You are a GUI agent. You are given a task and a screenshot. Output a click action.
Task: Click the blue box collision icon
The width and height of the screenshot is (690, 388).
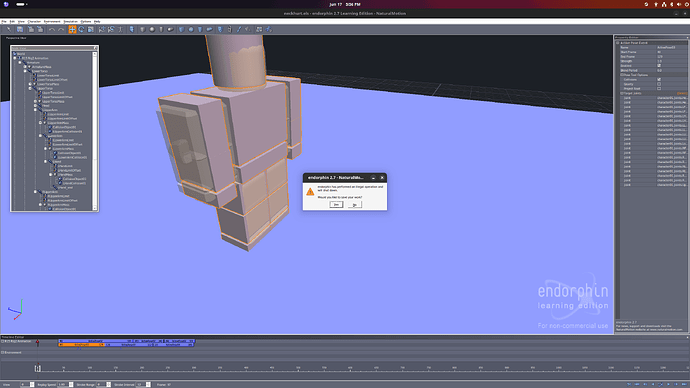[x=181, y=29]
